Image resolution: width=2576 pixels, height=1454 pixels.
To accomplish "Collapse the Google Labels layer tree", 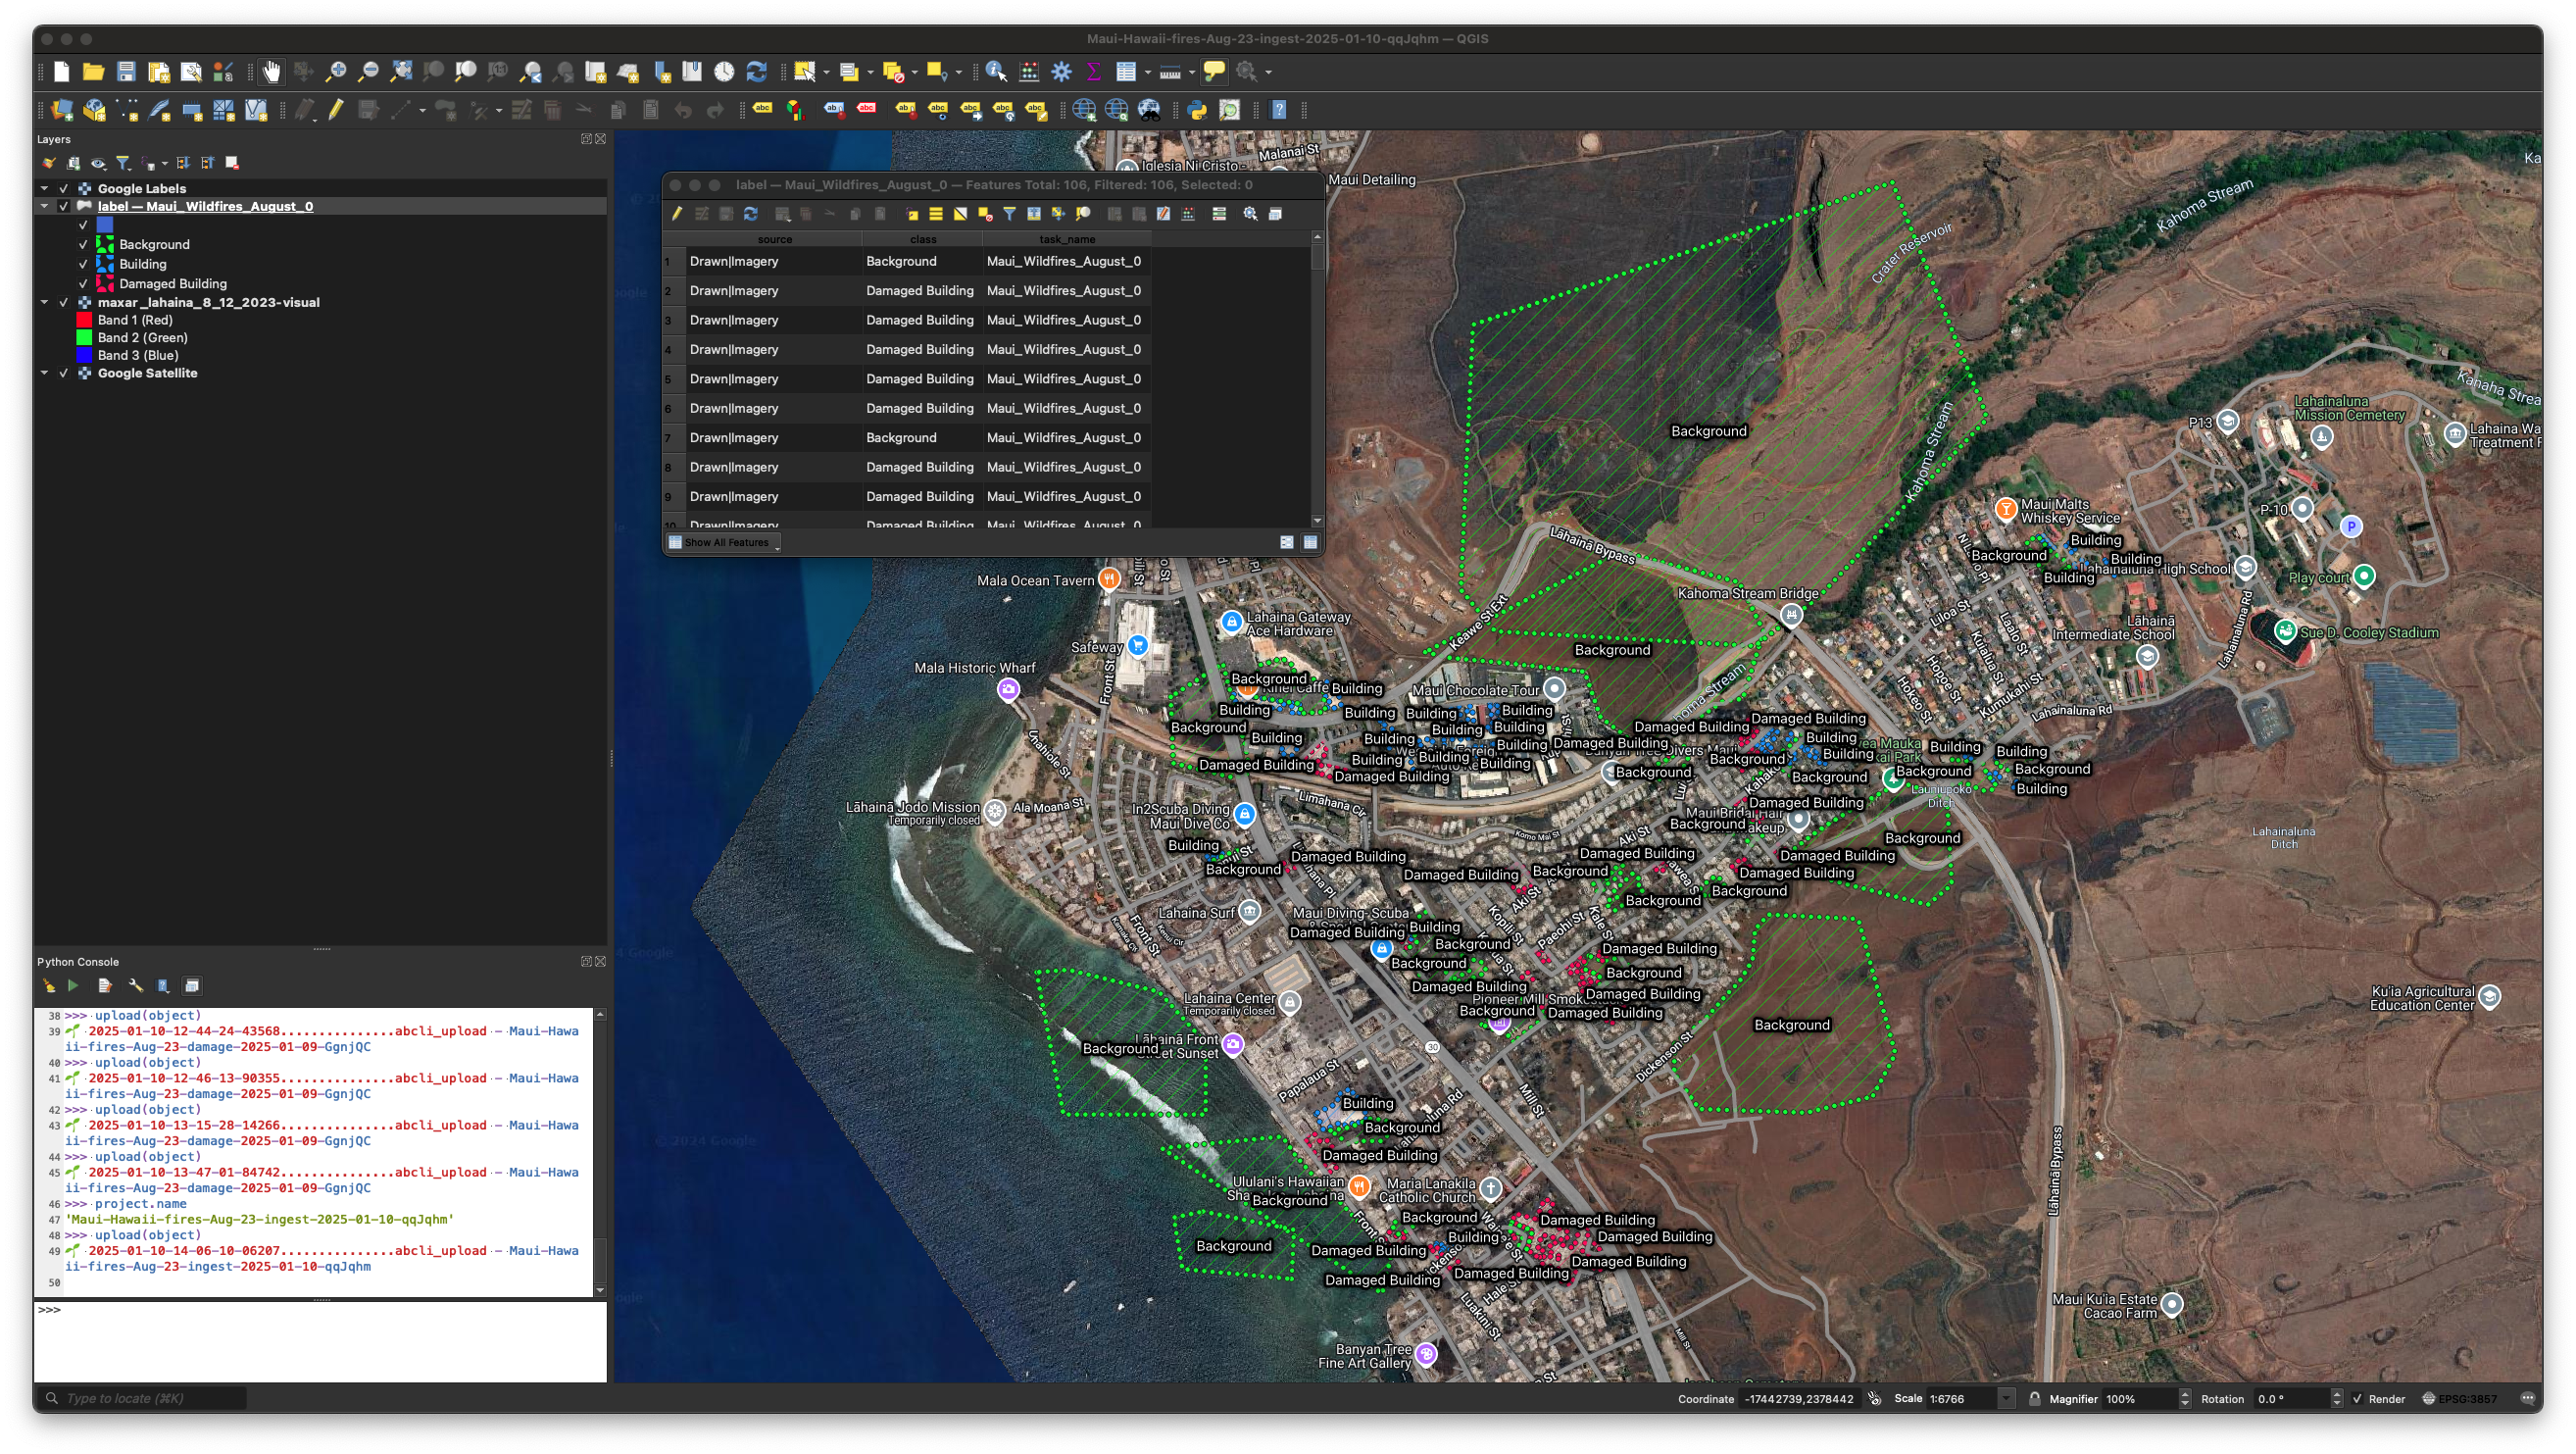I will pos(44,189).
